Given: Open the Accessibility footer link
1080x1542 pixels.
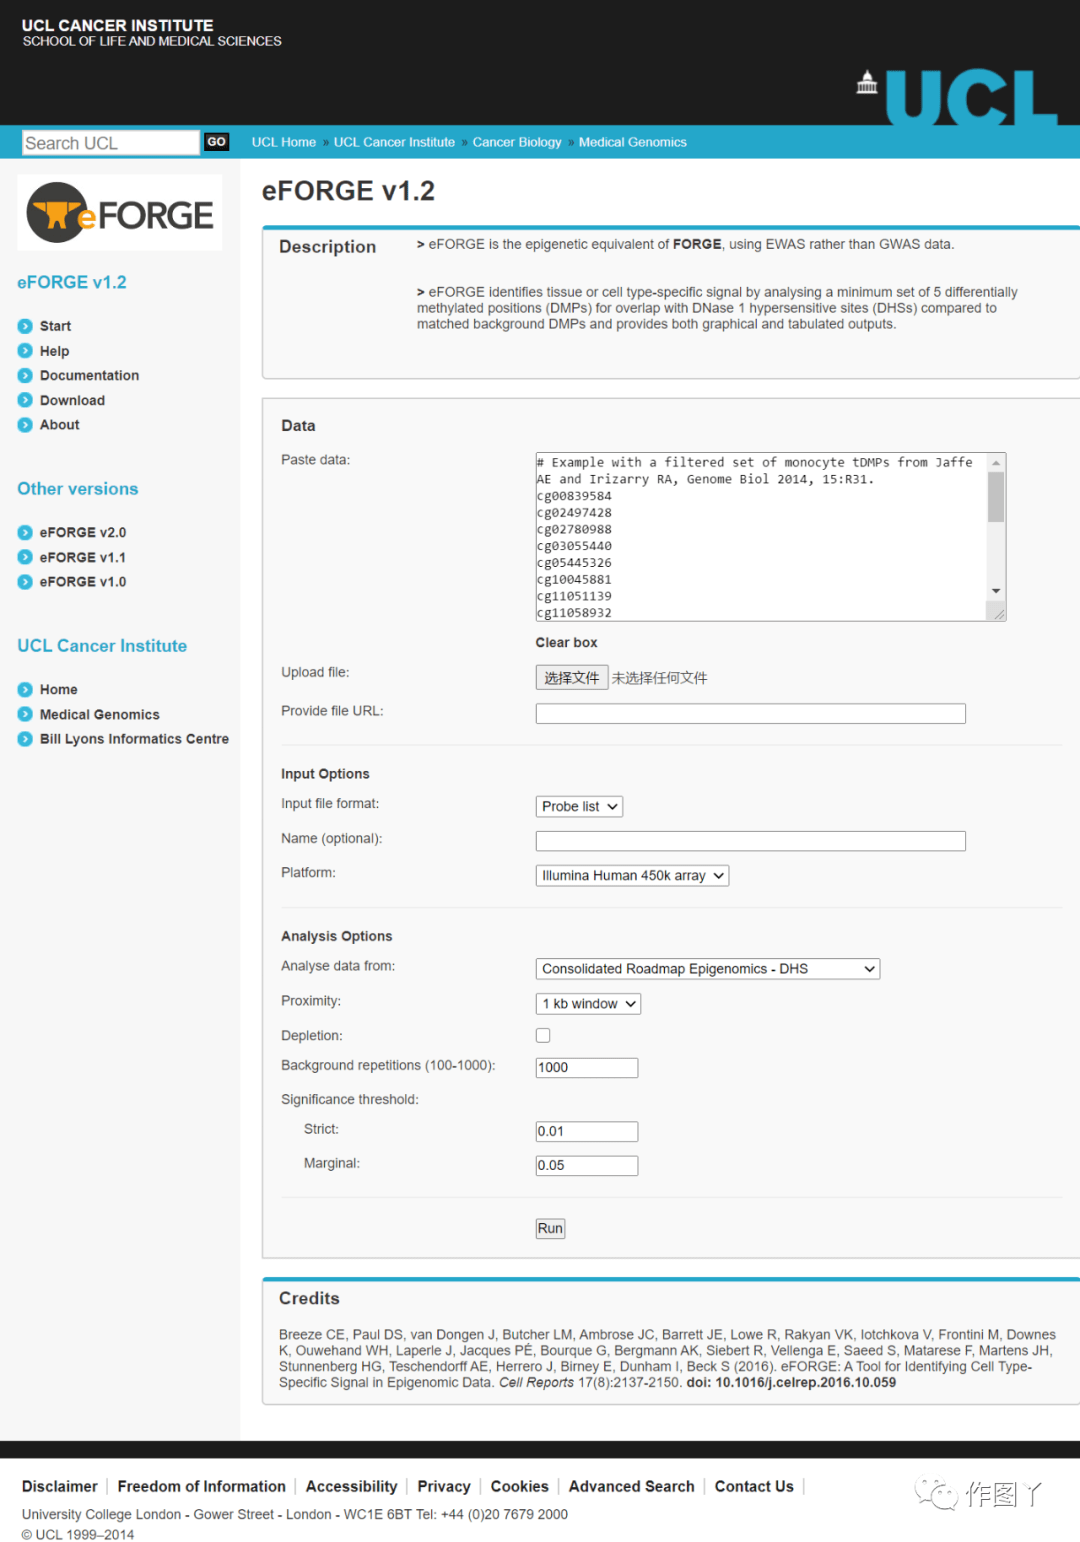Looking at the screenshot, I should (x=351, y=1487).
